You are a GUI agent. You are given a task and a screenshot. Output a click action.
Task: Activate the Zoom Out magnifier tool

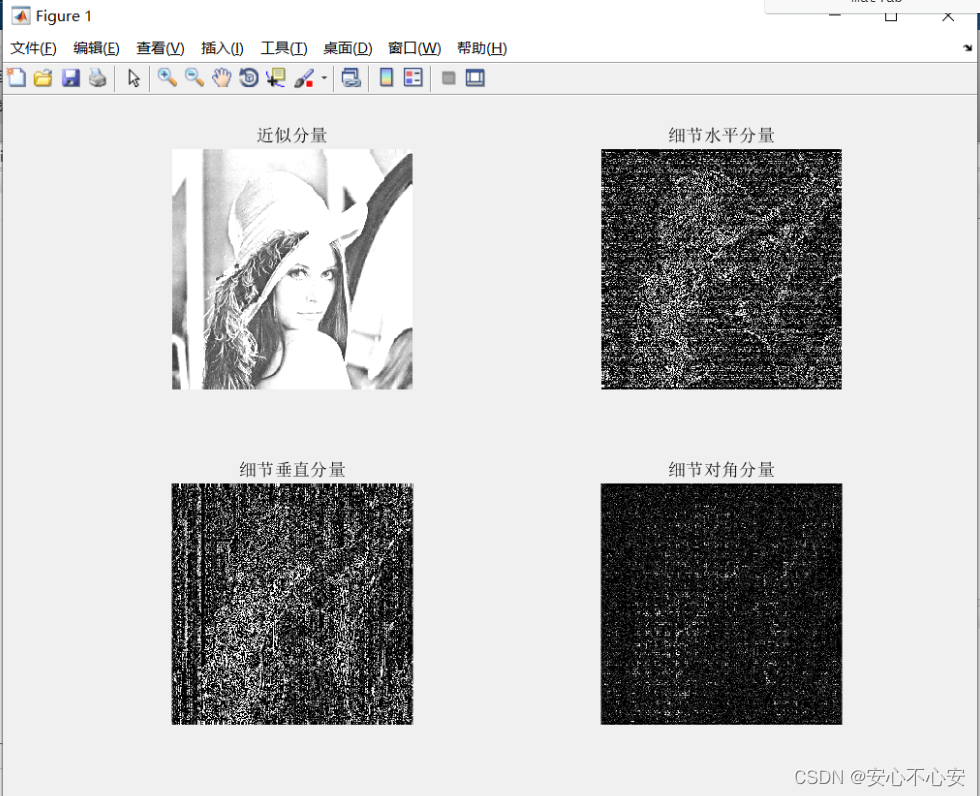tap(194, 78)
